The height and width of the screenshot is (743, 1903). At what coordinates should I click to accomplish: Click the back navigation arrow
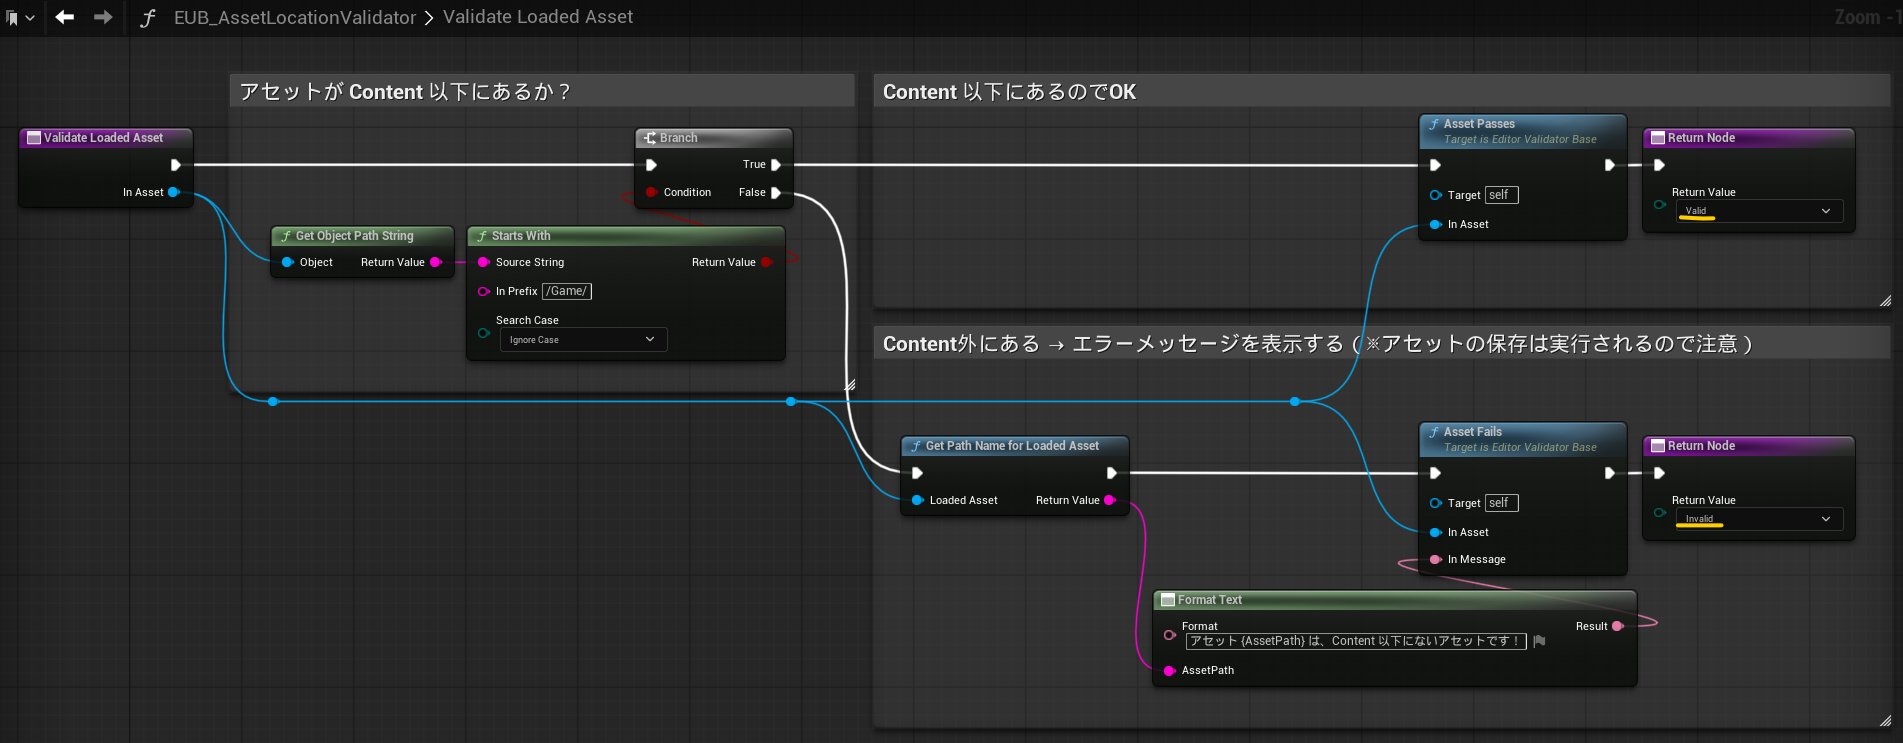(65, 17)
